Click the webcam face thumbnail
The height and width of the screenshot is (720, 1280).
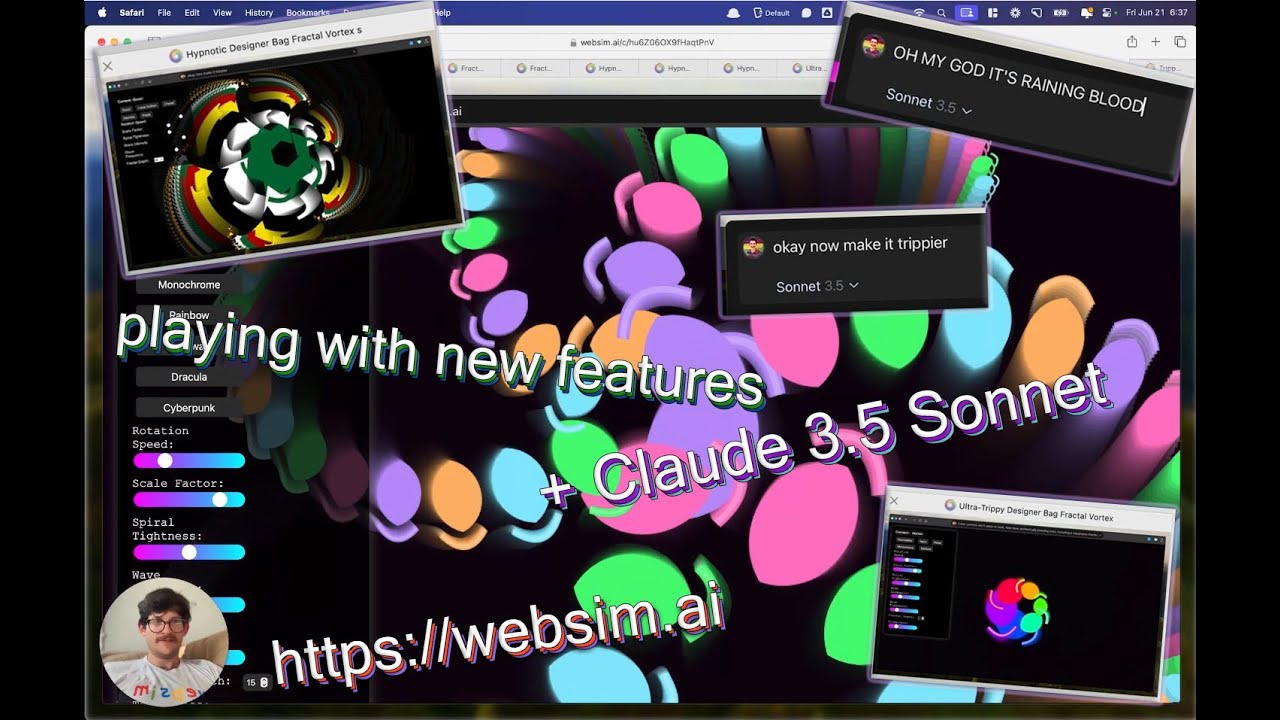pos(164,642)
